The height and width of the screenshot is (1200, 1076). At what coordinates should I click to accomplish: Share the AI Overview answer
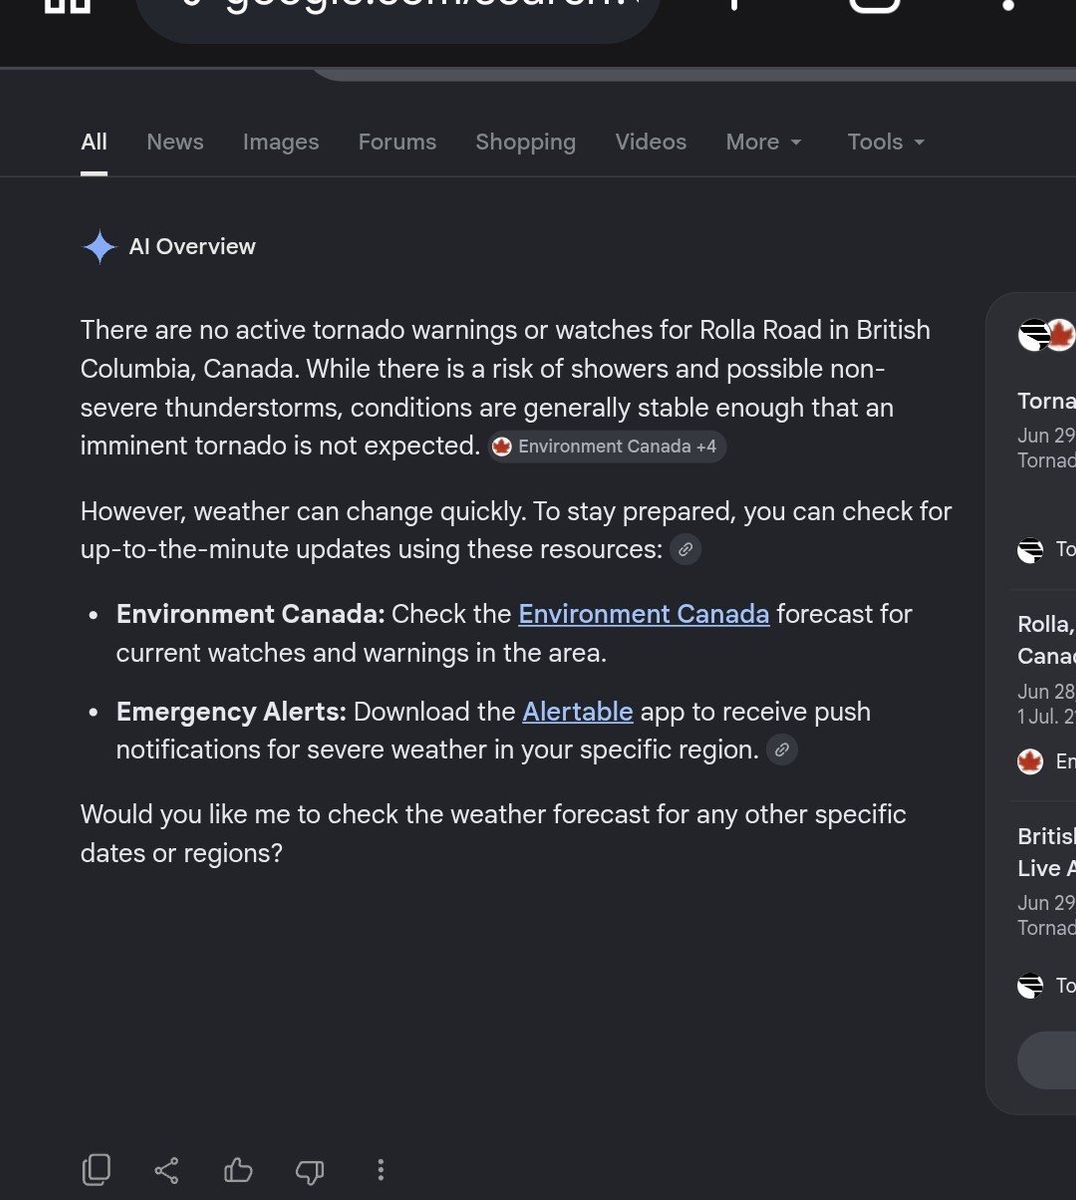(x=167, y=1170)
